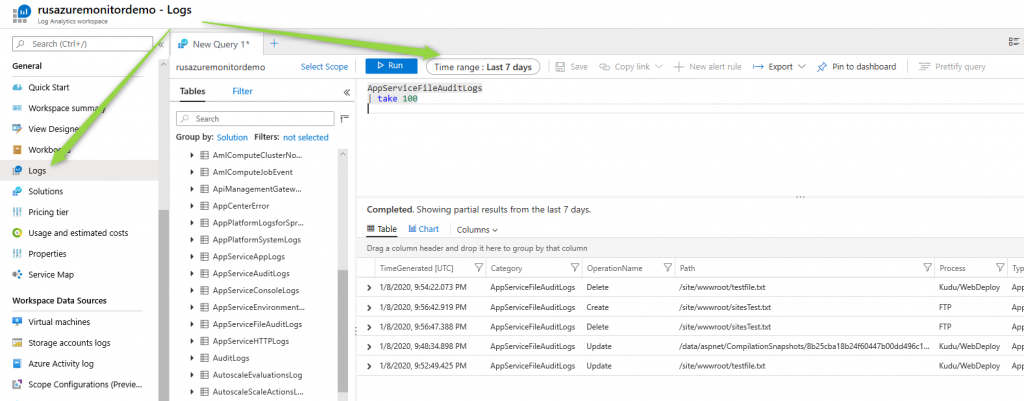This screenshot has height=401, width=1024.
Task: Open the Workspace summary item
Action: [67, 108]
